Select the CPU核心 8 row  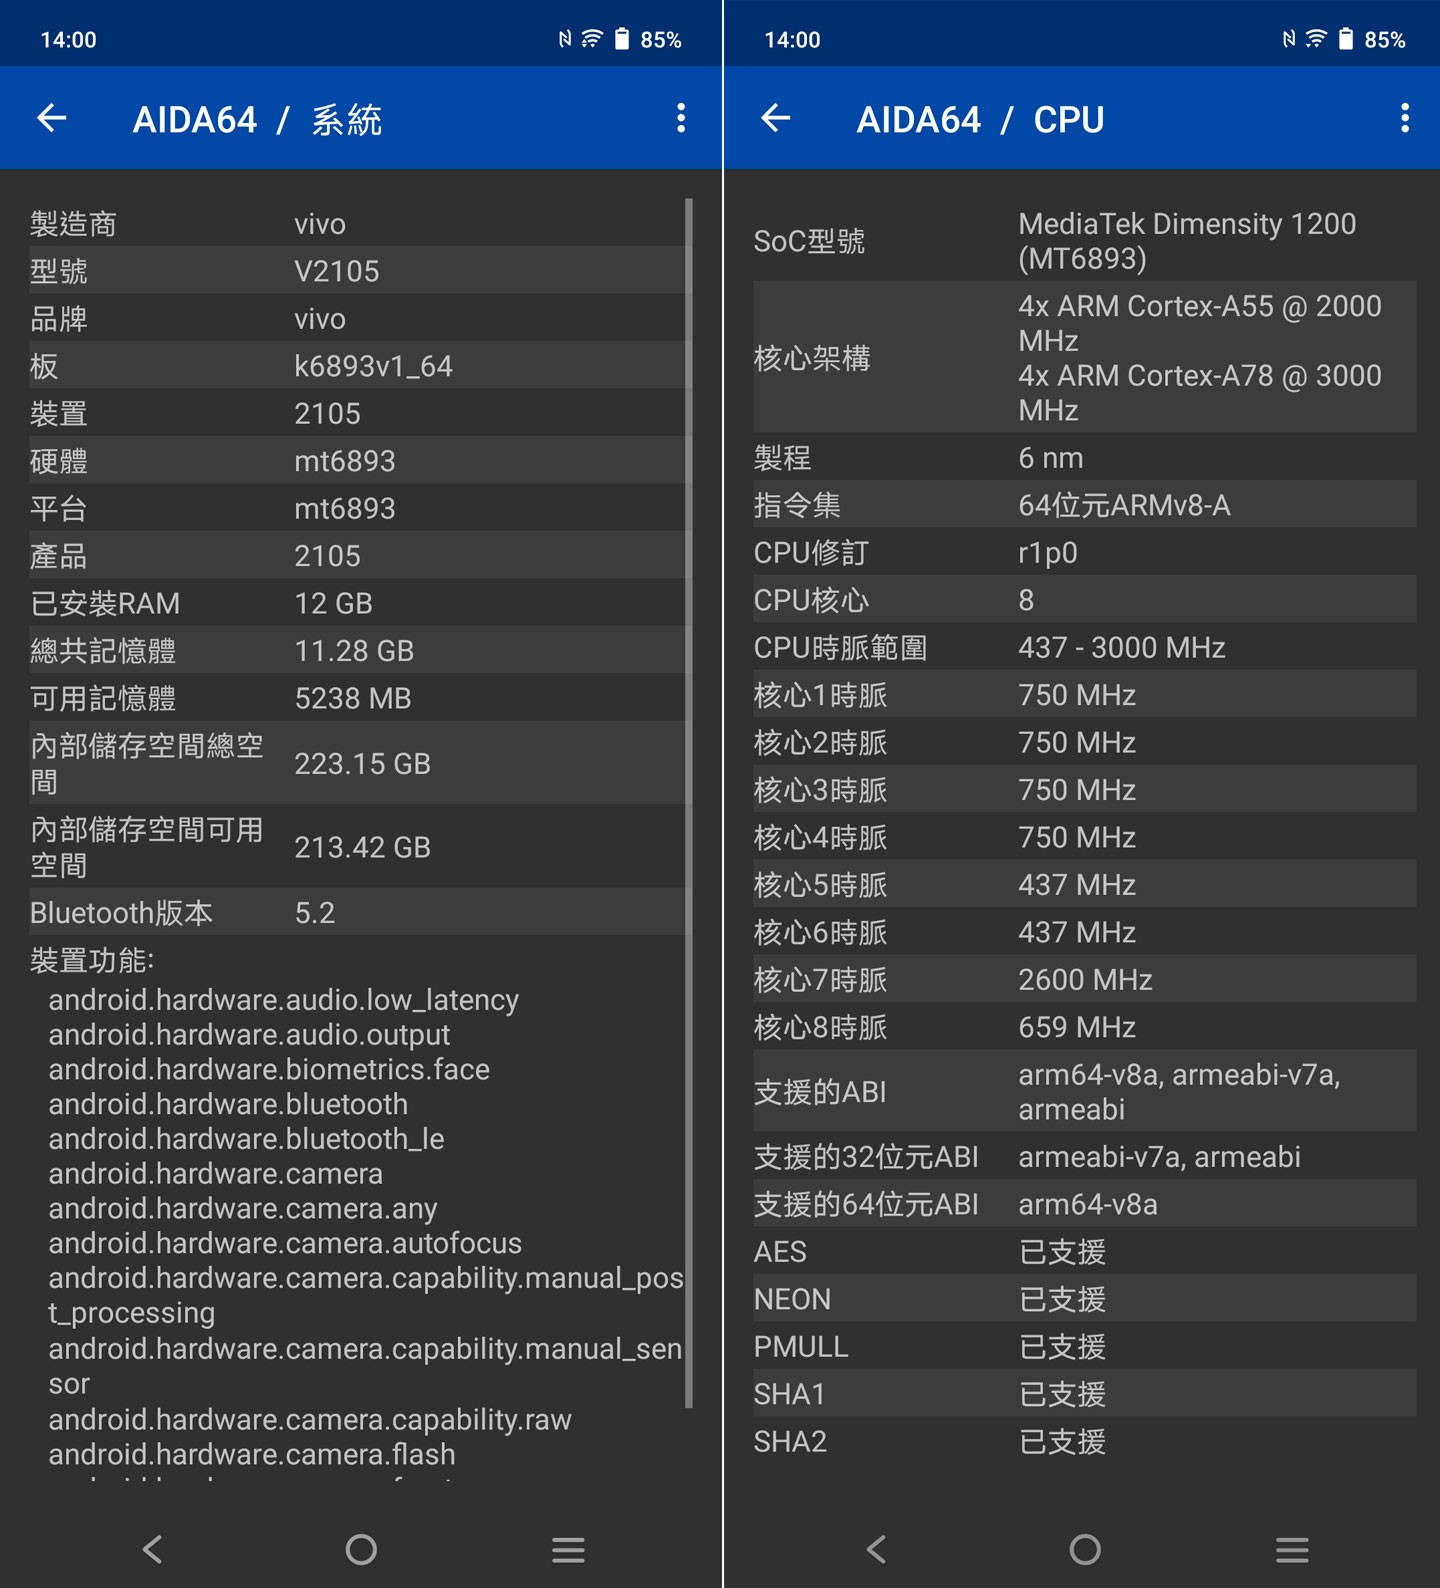[x=1084, y=599]
